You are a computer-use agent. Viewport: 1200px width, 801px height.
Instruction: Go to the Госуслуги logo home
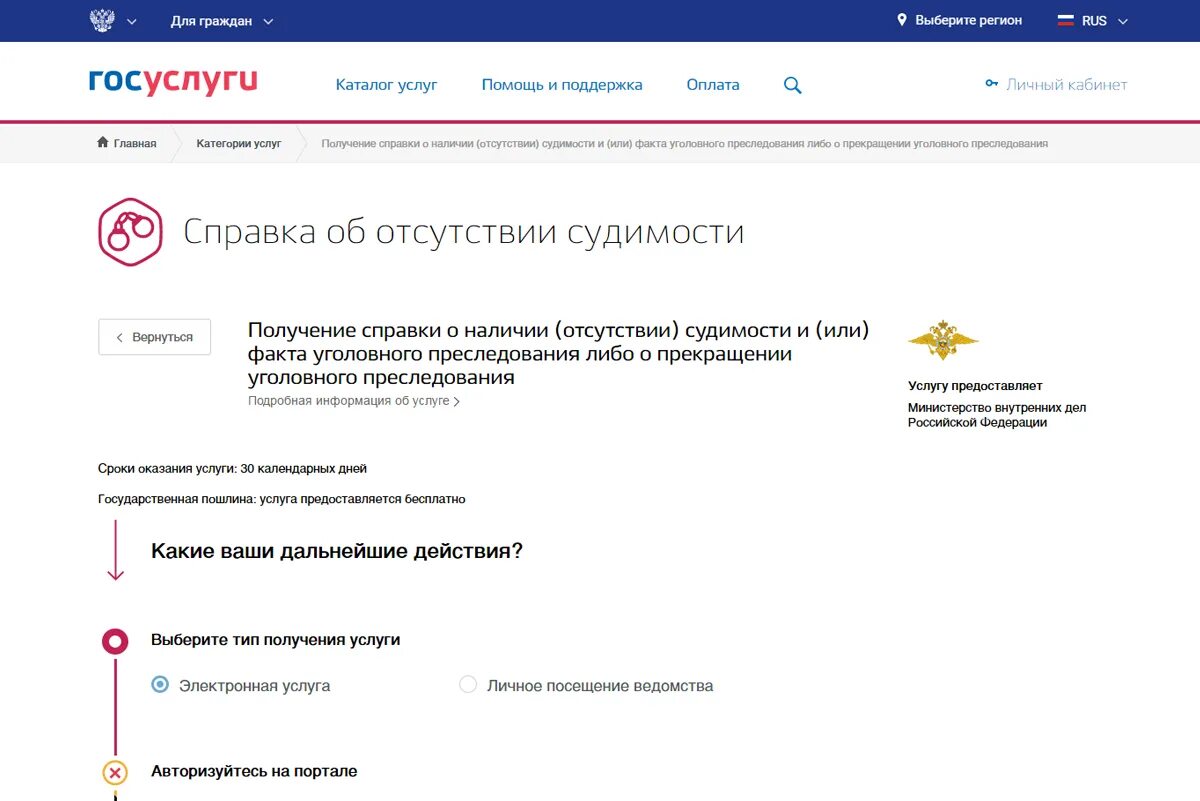(173, 82)
